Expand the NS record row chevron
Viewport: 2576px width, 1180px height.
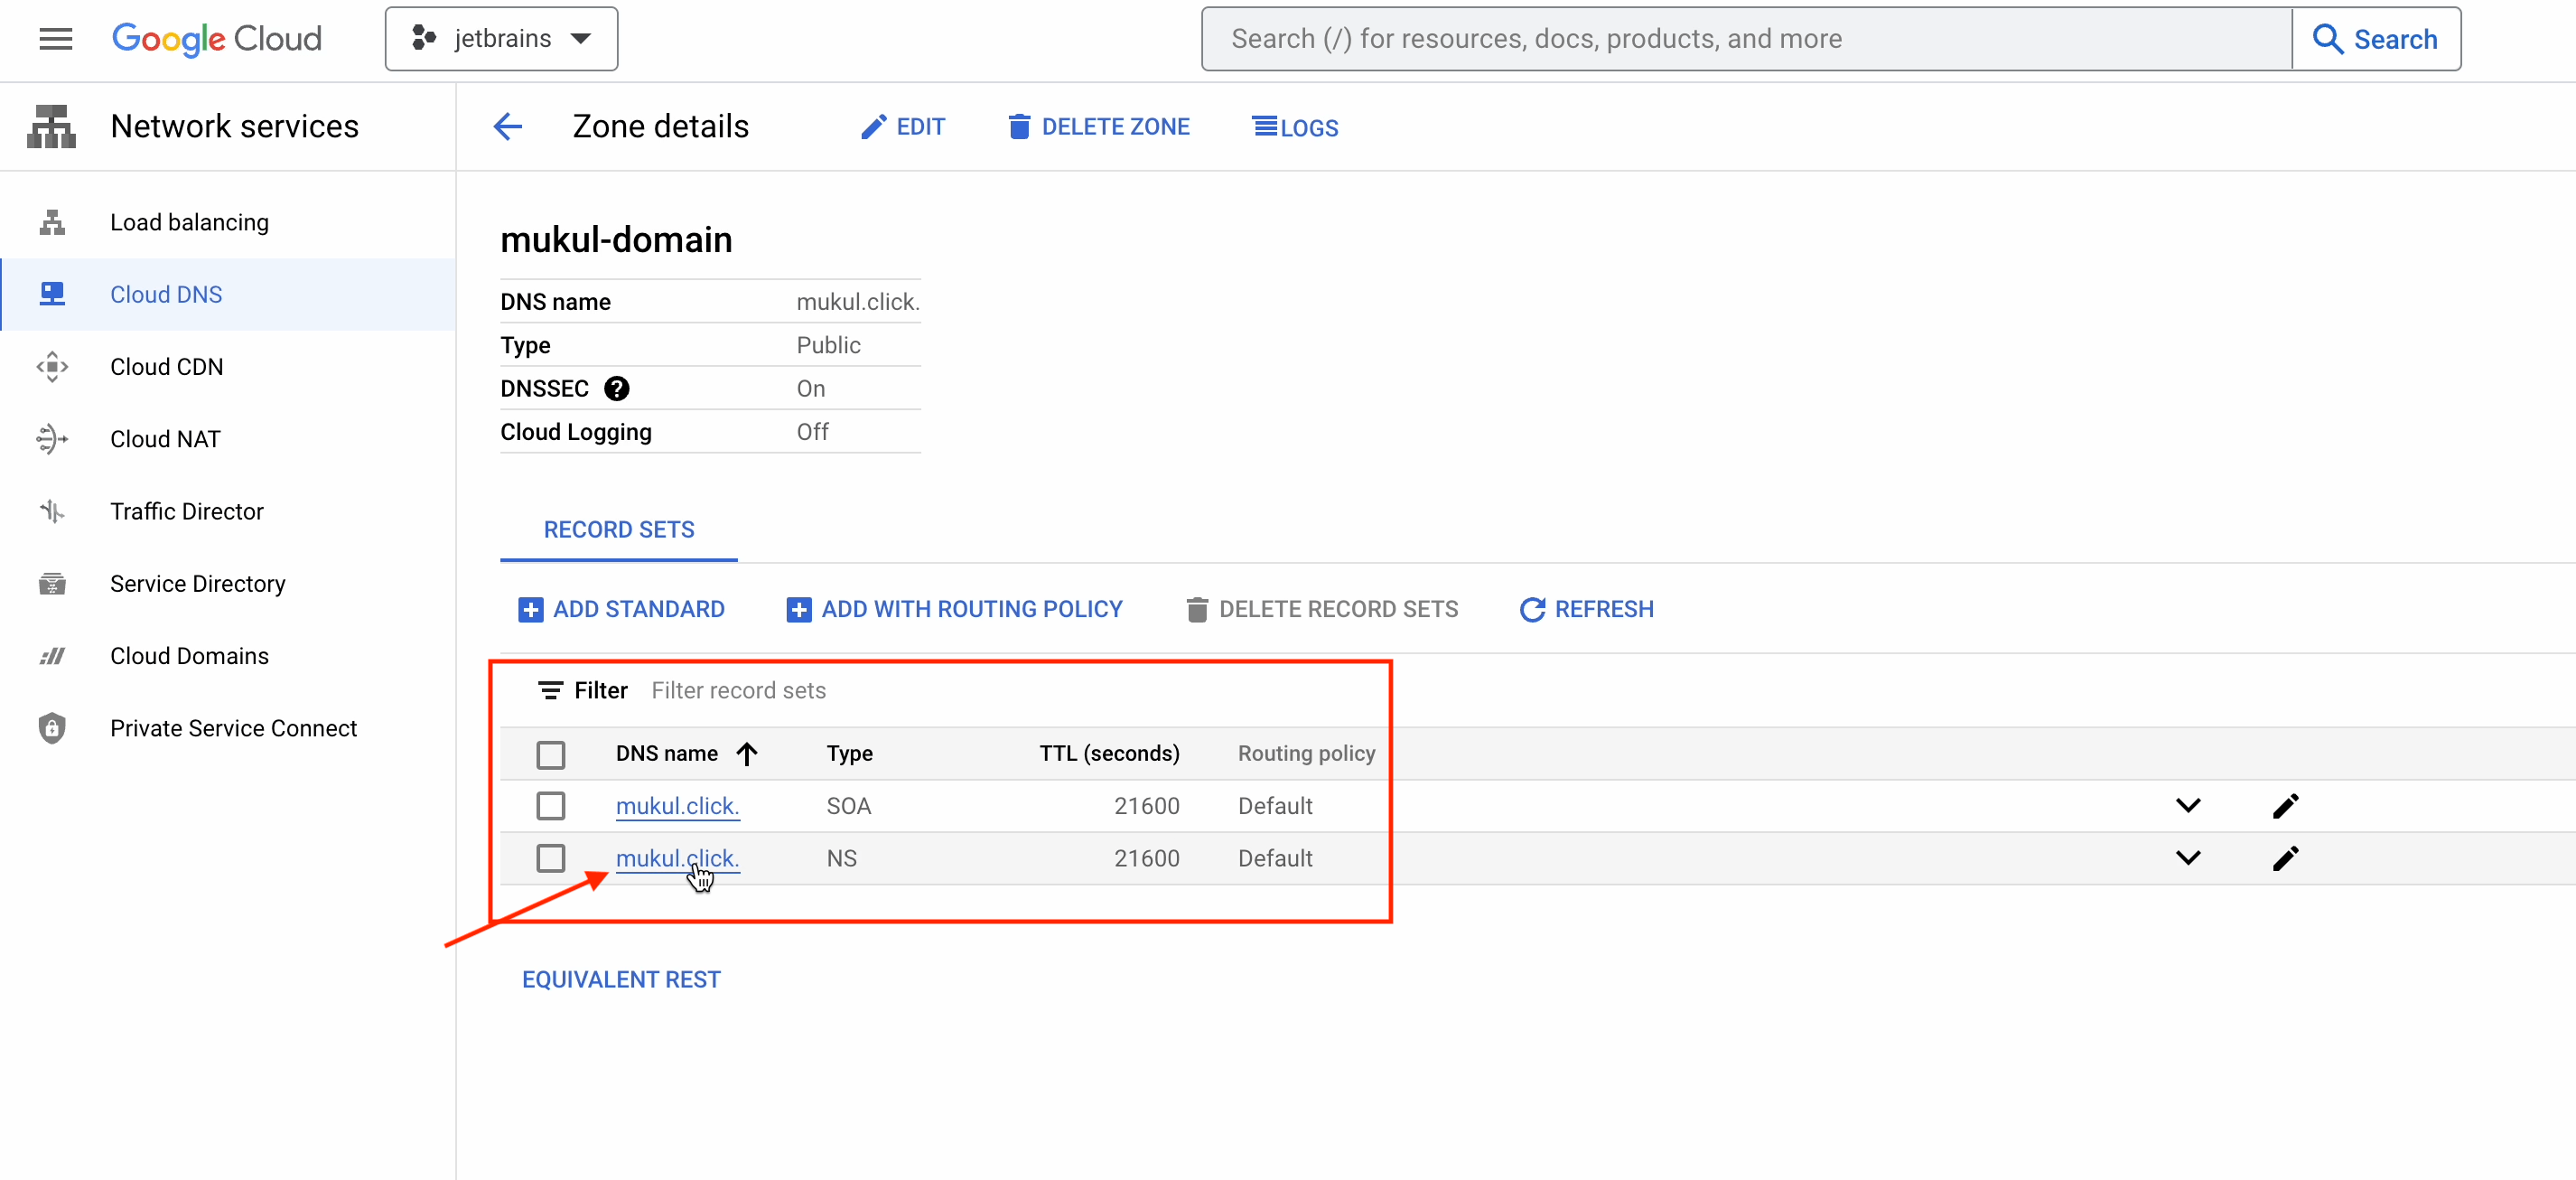click(x=2188, y=858)
